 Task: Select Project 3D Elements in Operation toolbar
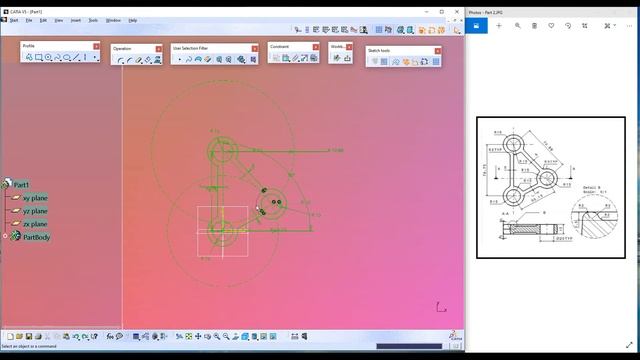158,60
